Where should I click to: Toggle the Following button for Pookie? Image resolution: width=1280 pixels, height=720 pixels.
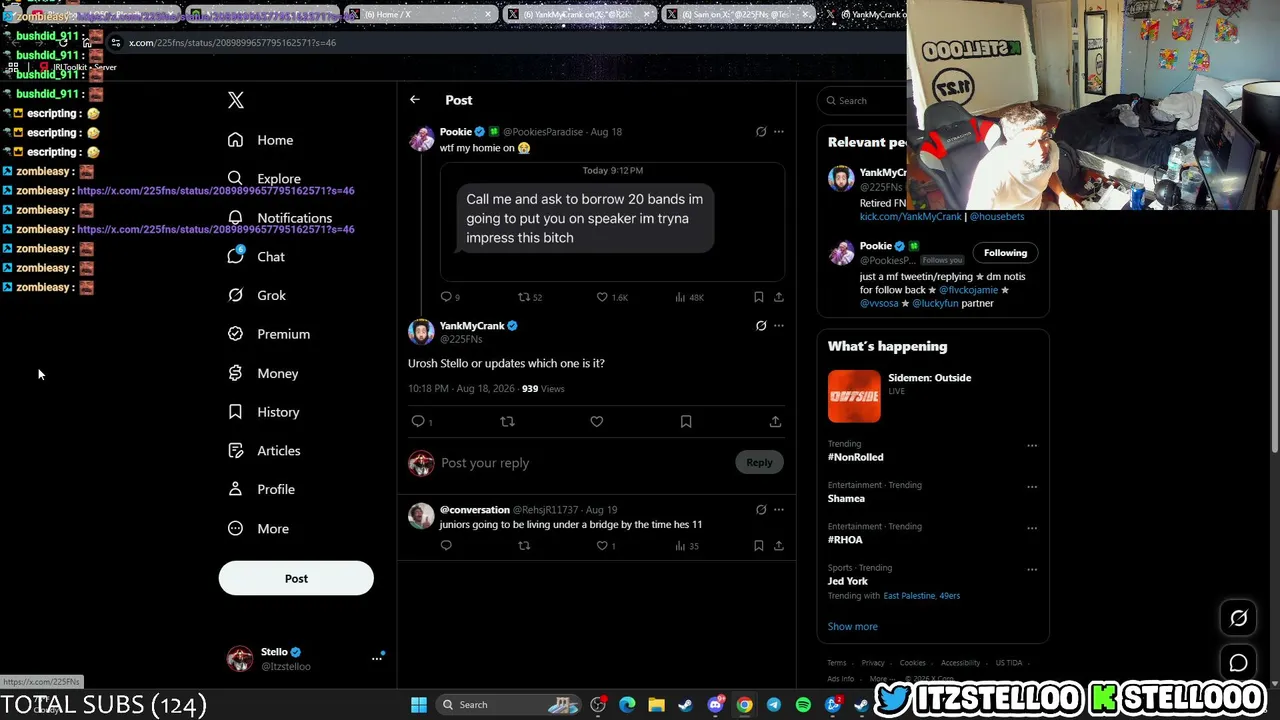coord(1005,253)
